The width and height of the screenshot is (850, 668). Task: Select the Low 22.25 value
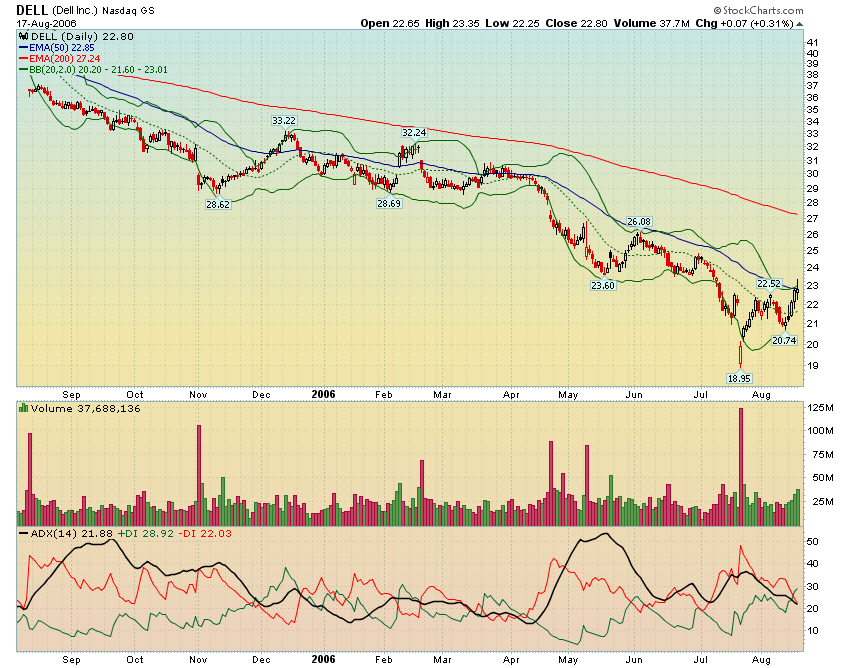tap(512, 23)
